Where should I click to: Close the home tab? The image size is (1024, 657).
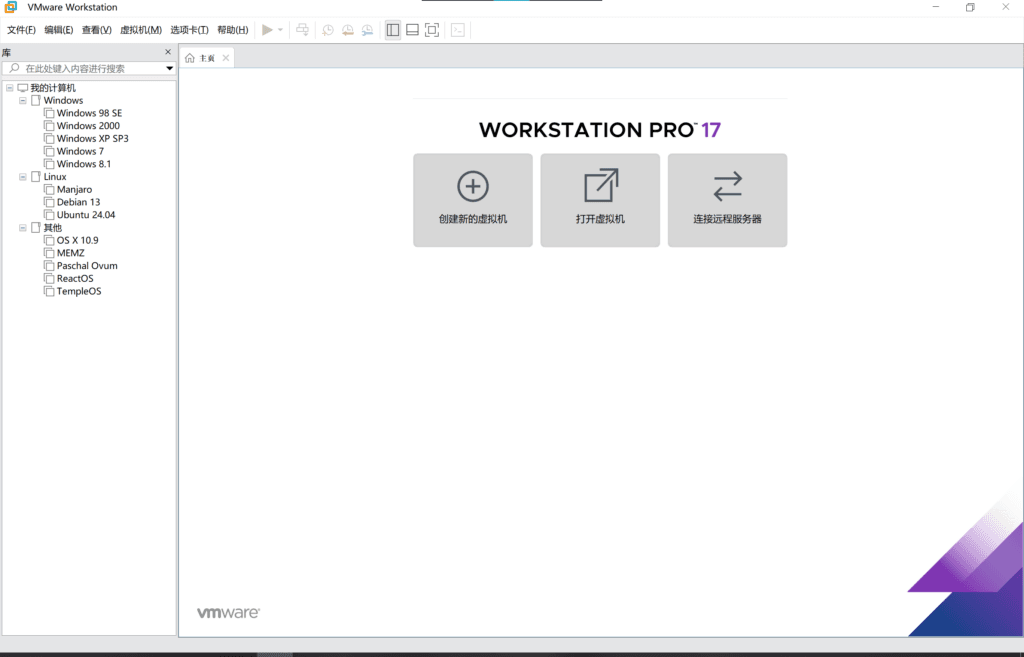pyautogui.click(x=225, y=58)
